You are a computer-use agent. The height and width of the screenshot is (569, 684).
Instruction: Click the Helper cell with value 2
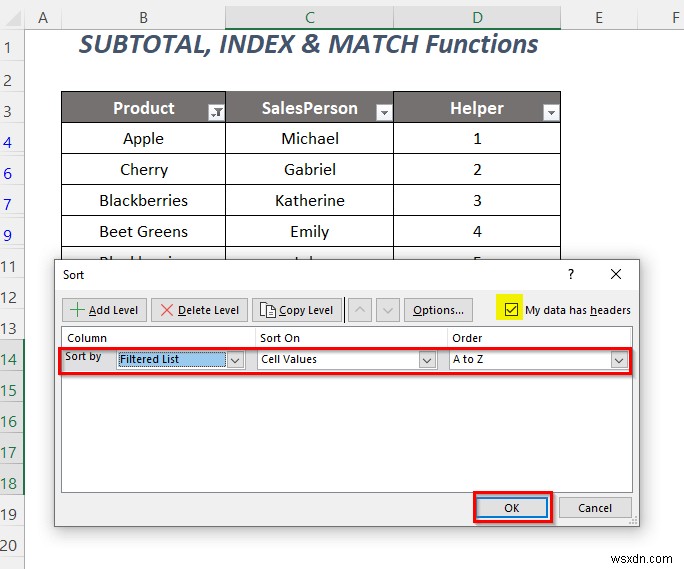(477, 169)
